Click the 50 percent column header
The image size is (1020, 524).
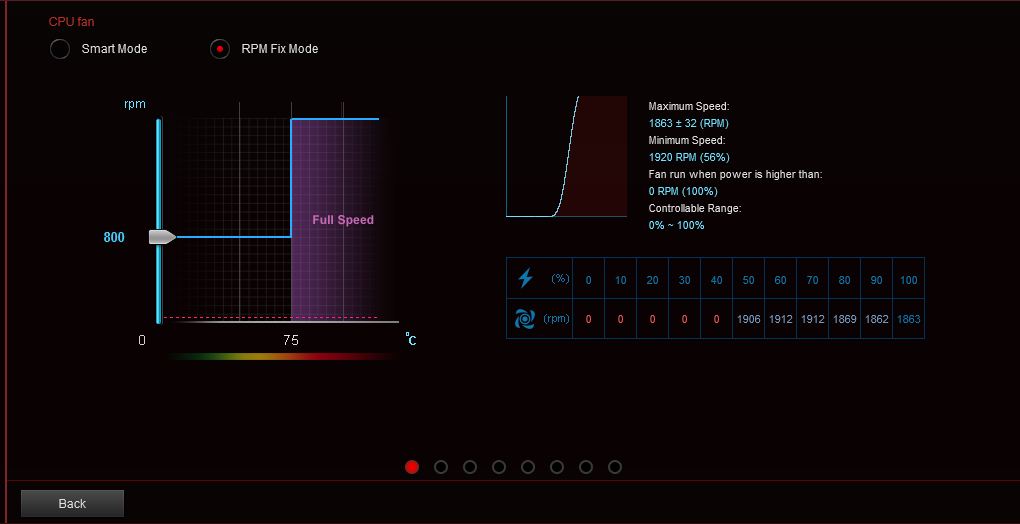[749, 280]
